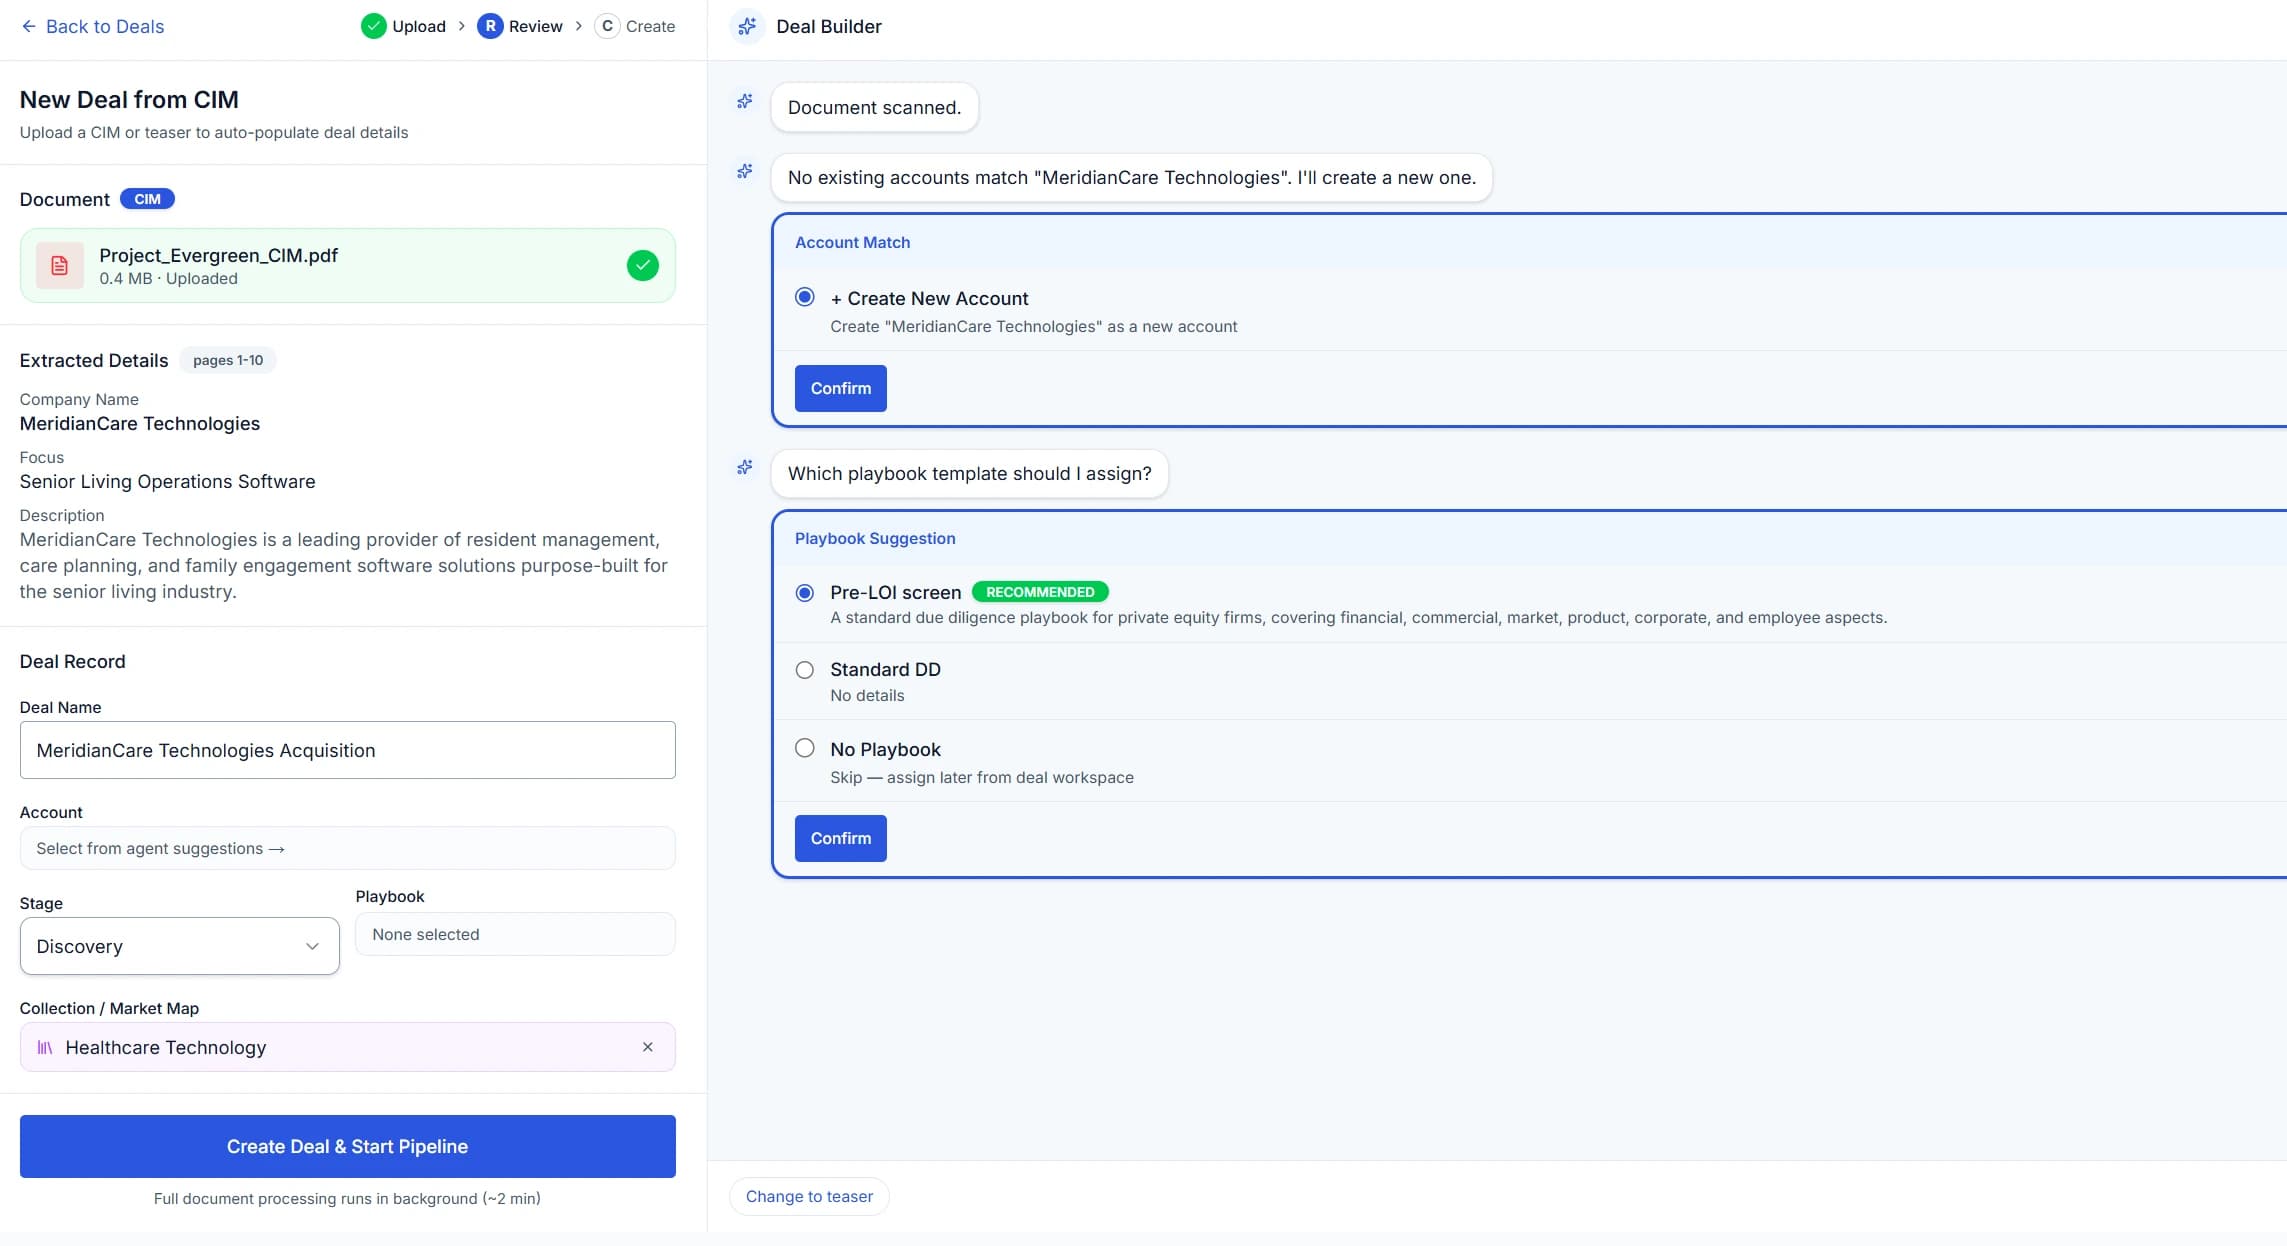This screenshot has width=2287, height=1246.
Task: Click the Deal Builder sparkle icon in header
Action: [x=746, y=26]
